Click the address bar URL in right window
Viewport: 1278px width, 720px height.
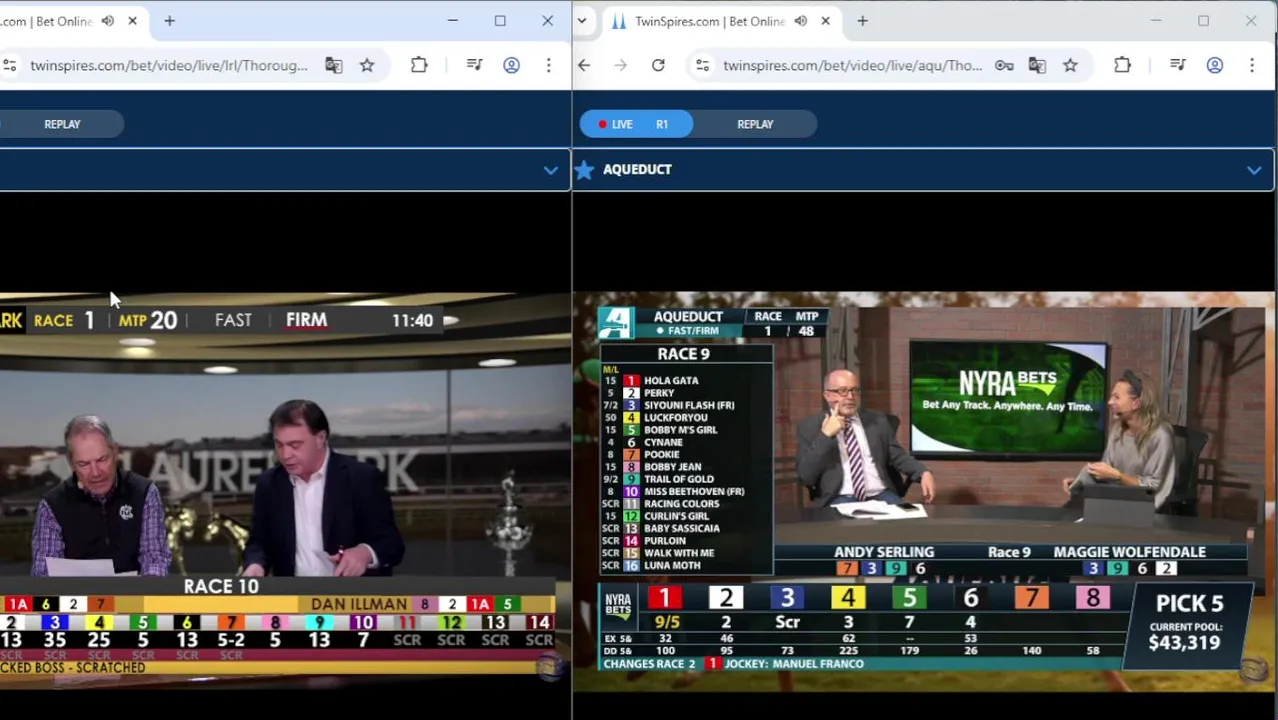coord(852,65)
